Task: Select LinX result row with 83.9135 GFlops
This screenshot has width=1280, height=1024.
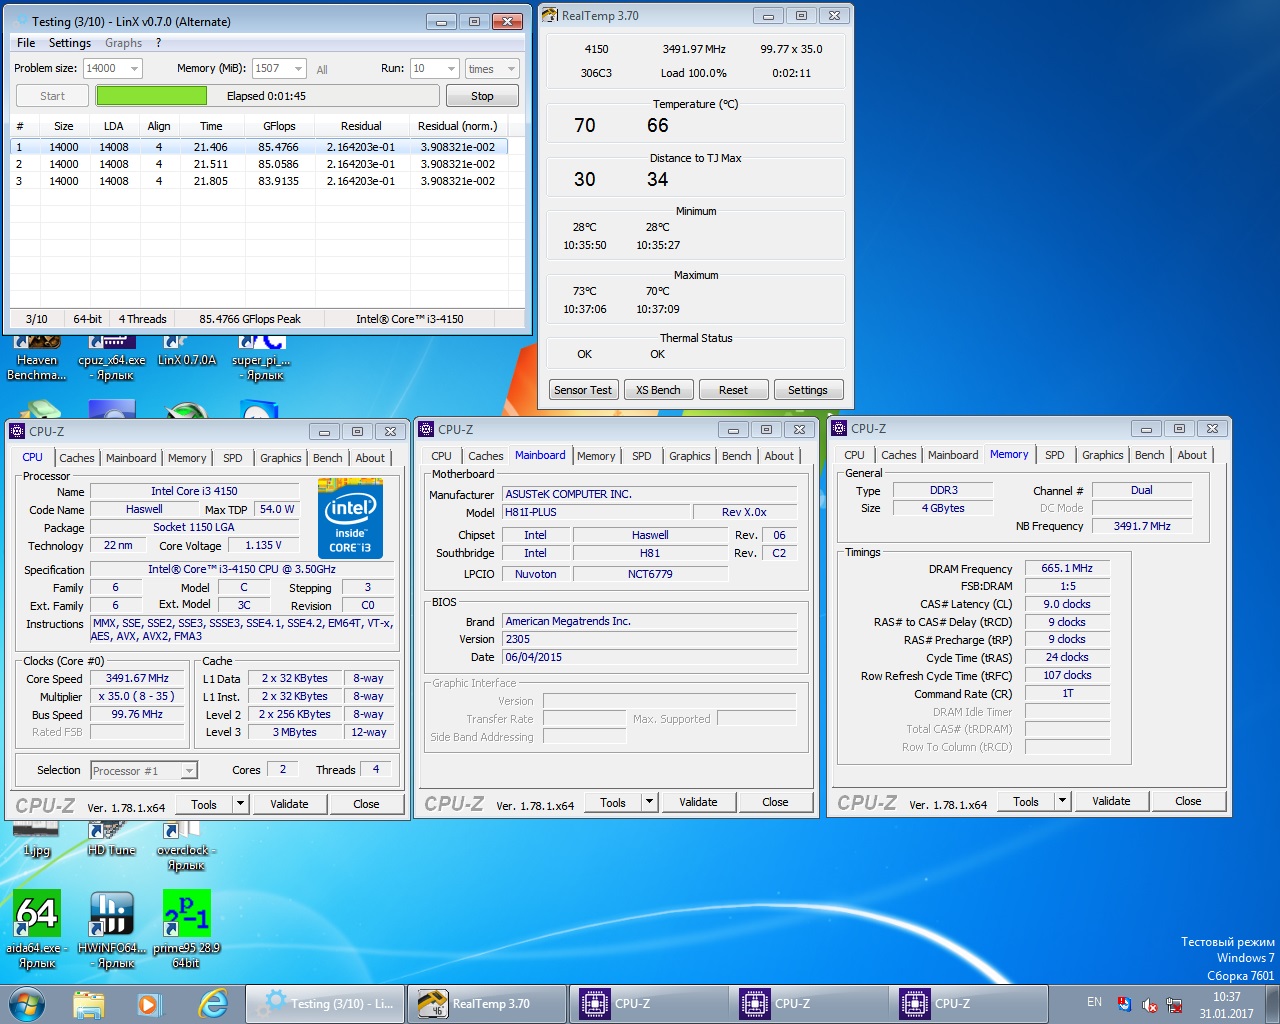Action: (259, 181)
